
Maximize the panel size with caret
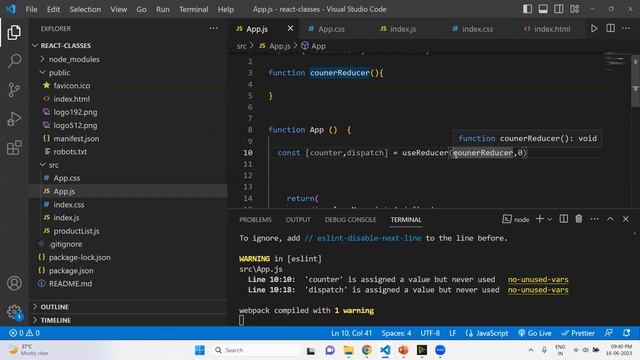coord(610,219)
